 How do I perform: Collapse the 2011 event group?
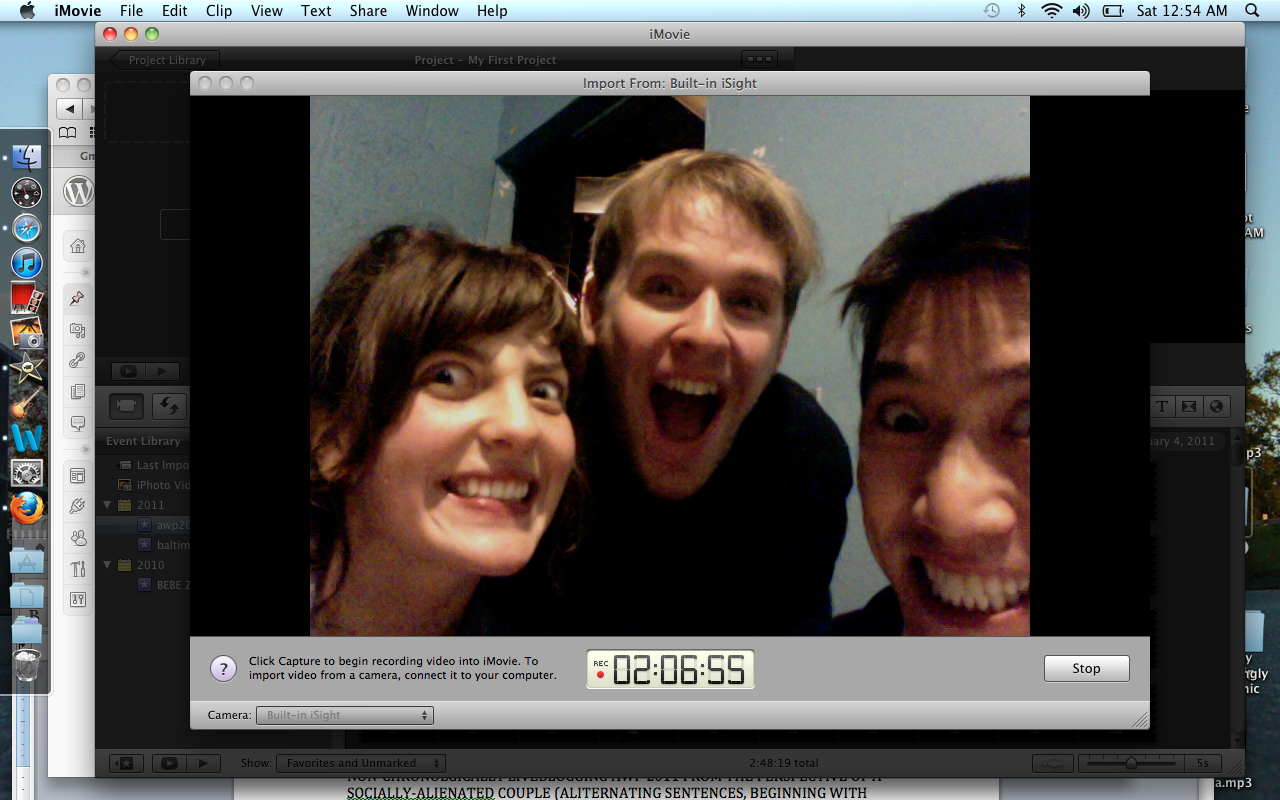(109, 505)
